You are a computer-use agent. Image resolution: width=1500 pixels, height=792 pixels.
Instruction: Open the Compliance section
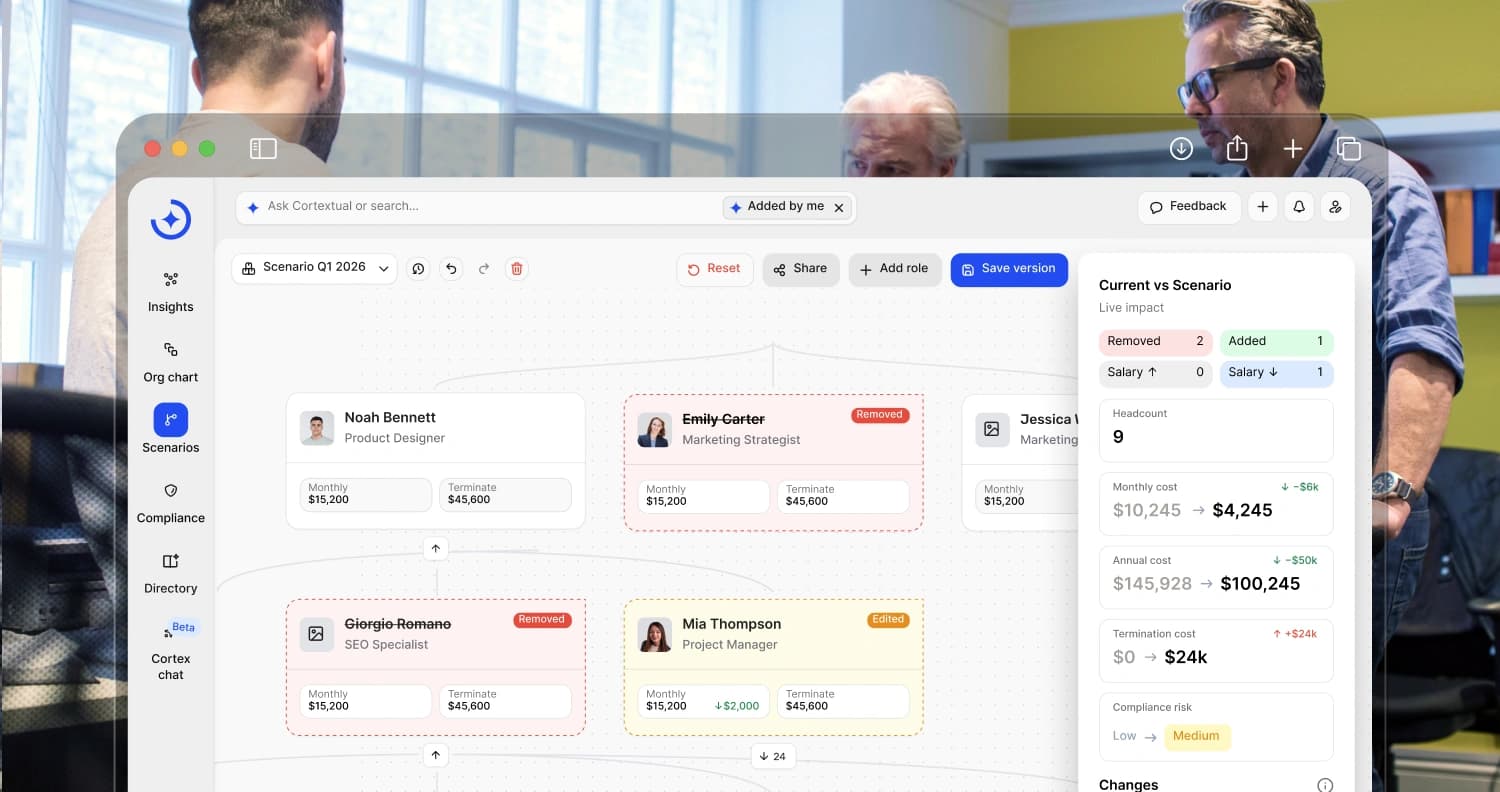click(171, 503)
